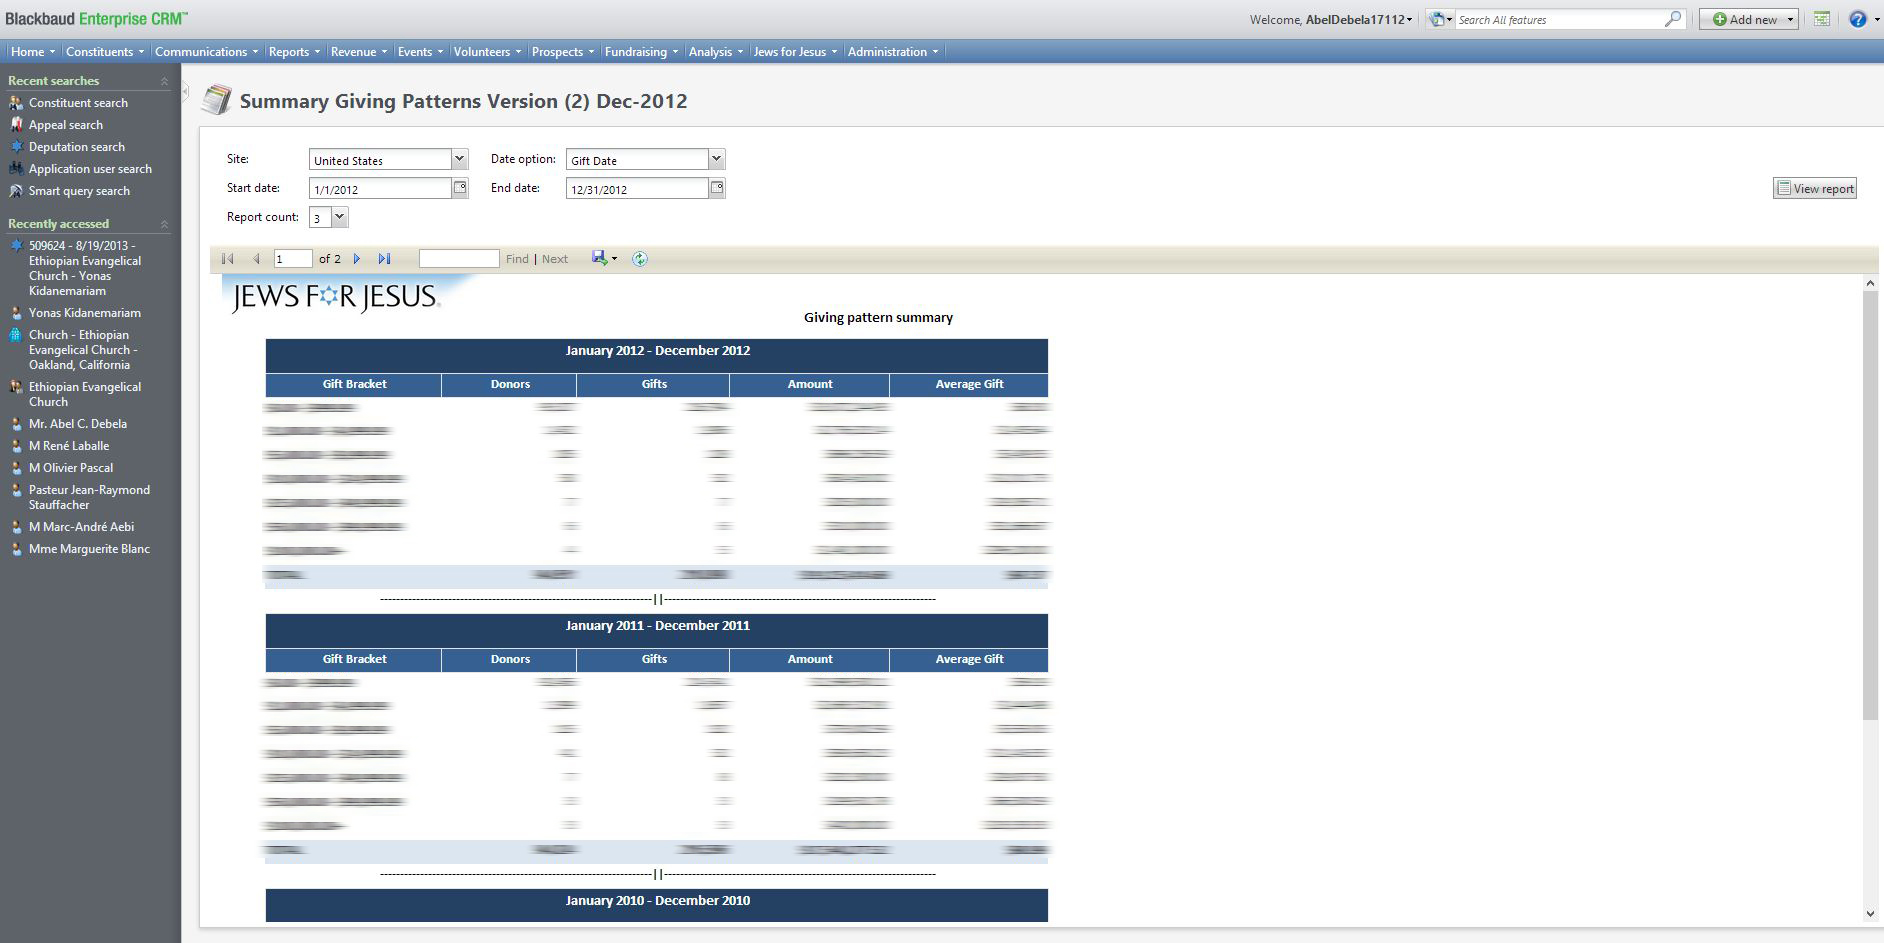Open the Revenue menu

359,52
